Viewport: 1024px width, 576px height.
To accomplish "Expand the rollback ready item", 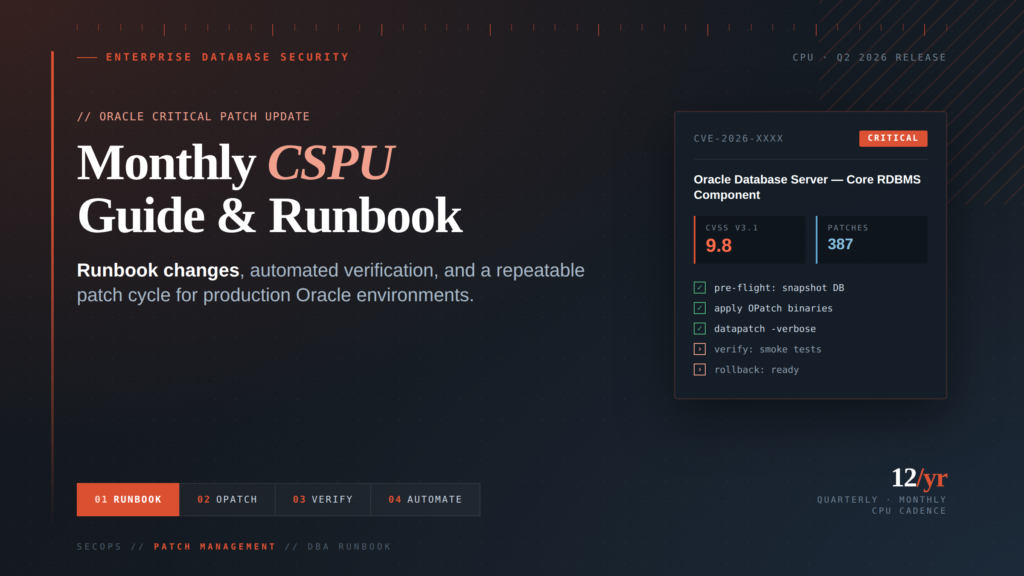I will click(x=699, y=370).
